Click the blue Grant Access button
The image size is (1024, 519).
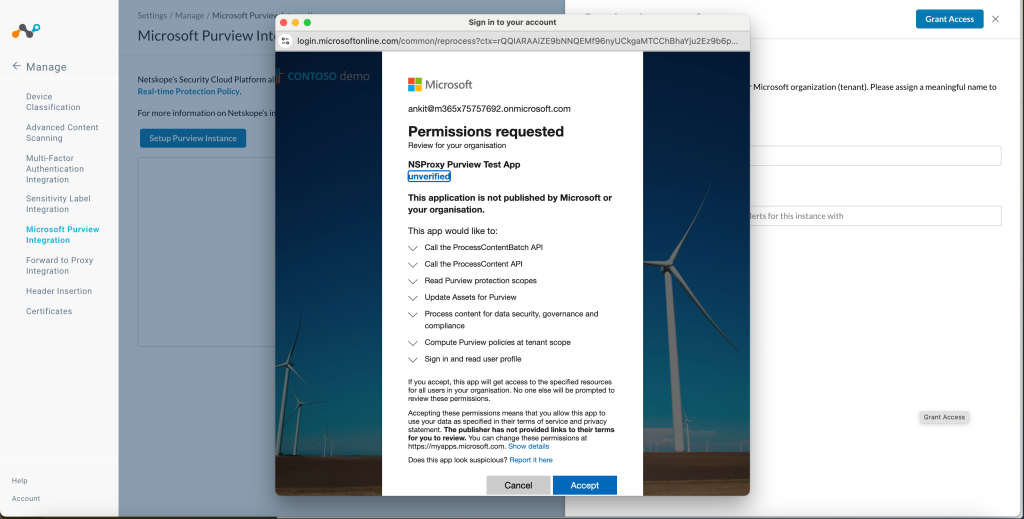[x=950, y=19]
